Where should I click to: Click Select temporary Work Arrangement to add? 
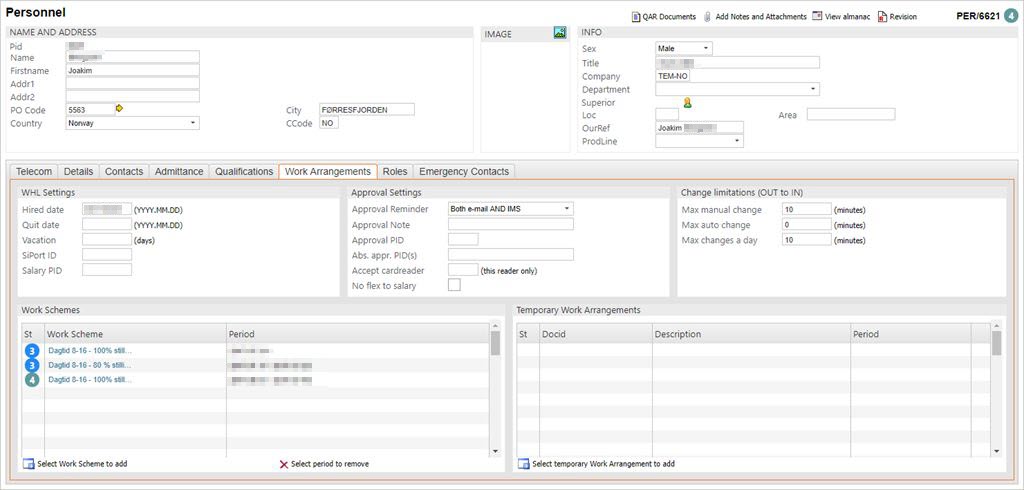point(523,464)
